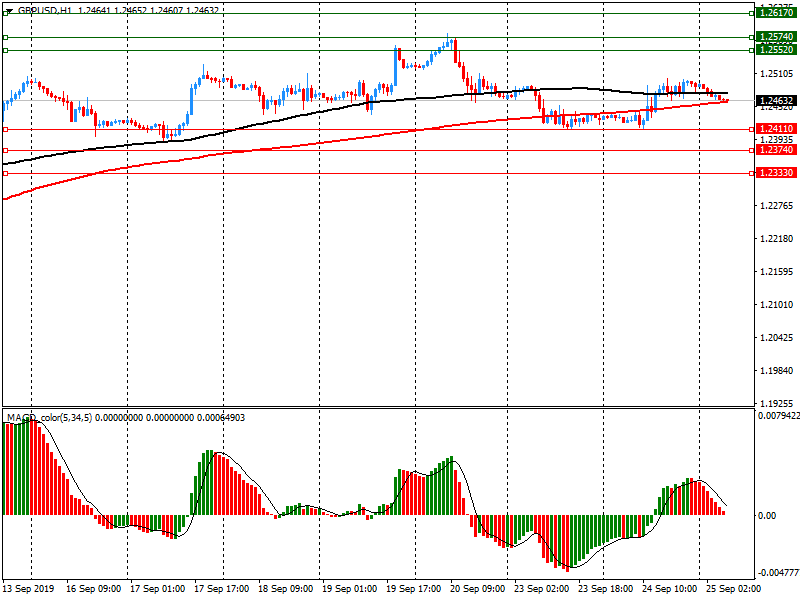Click the 1.25105 value on price axis
800x600 pixels.
coord(777,74)
